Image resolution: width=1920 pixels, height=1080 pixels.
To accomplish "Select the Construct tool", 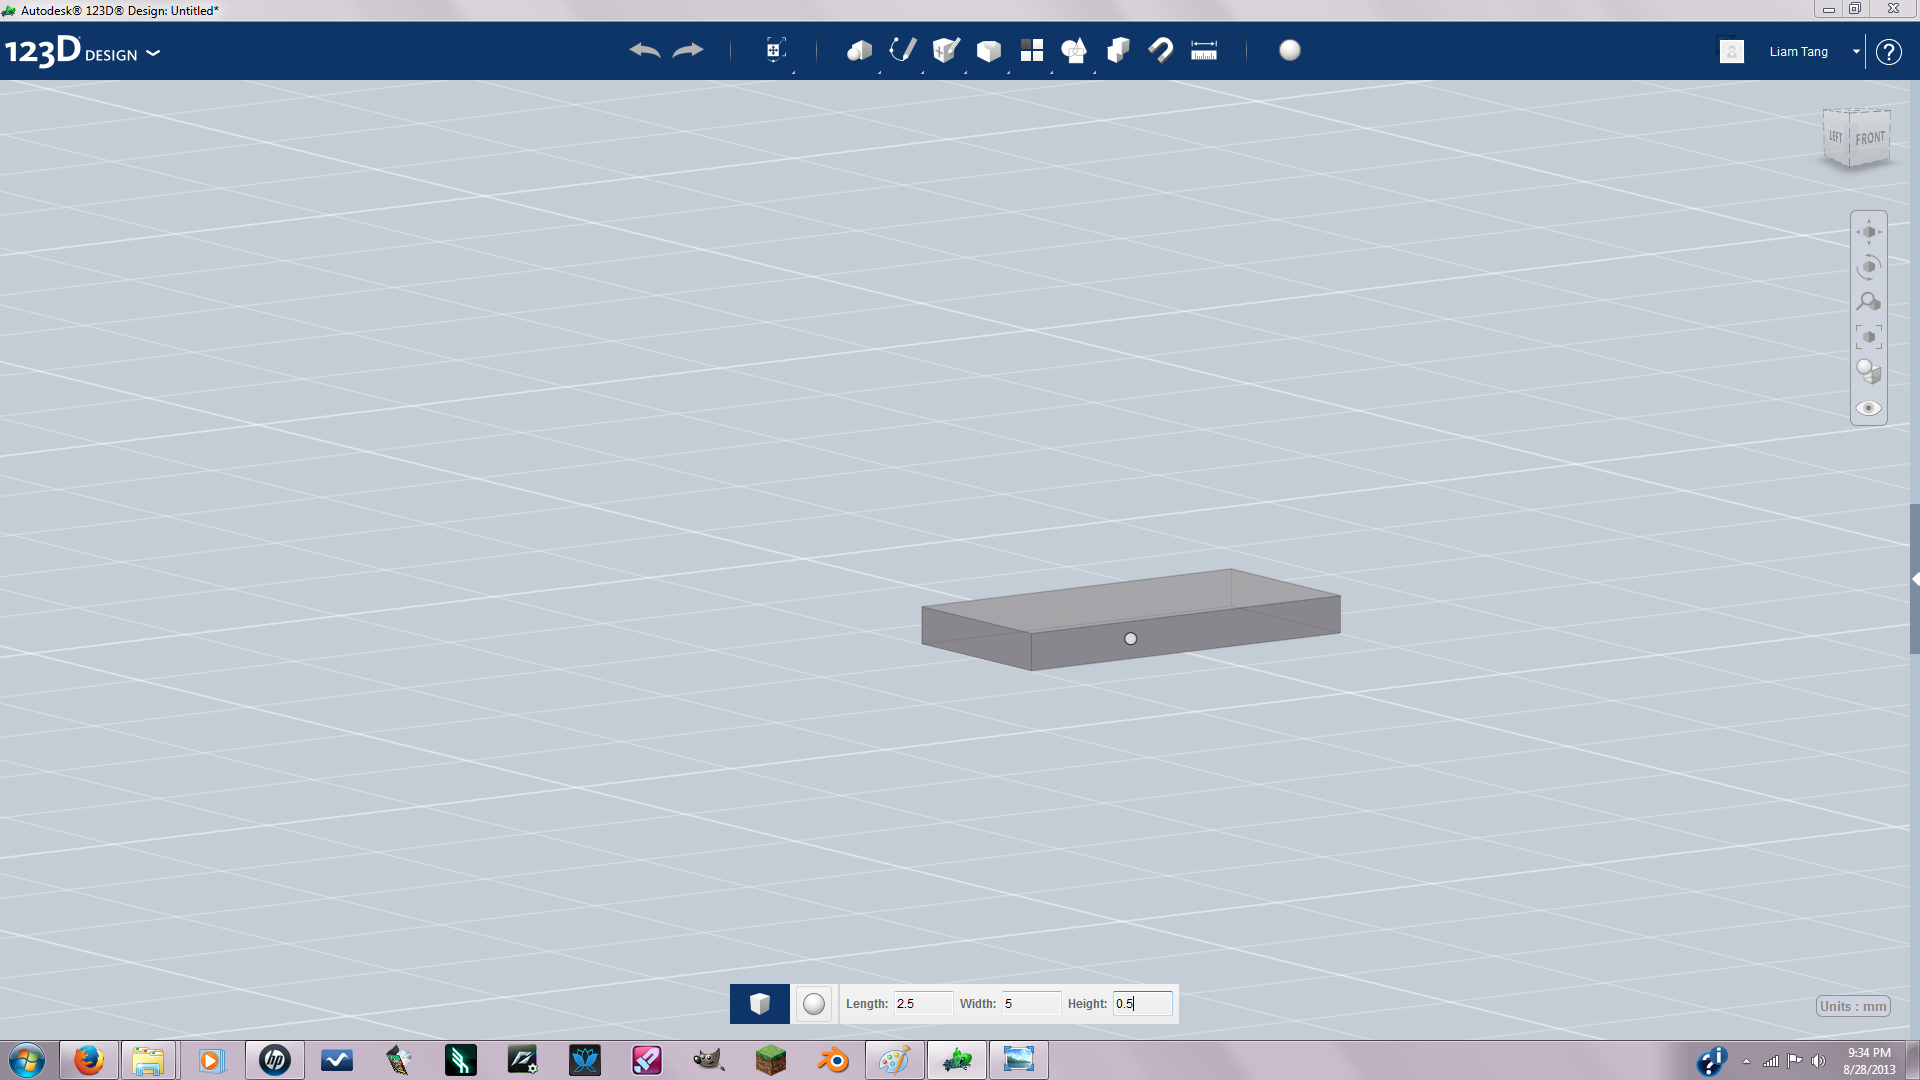I will [944, 50].
